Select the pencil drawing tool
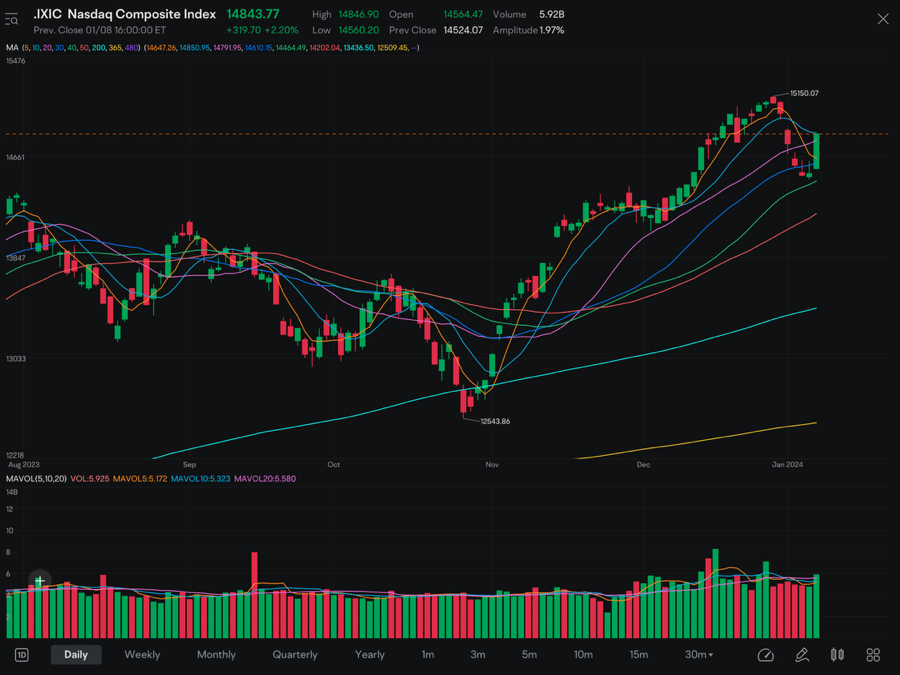The width and height of the screenshot is (900, 675). pos(802,655)
